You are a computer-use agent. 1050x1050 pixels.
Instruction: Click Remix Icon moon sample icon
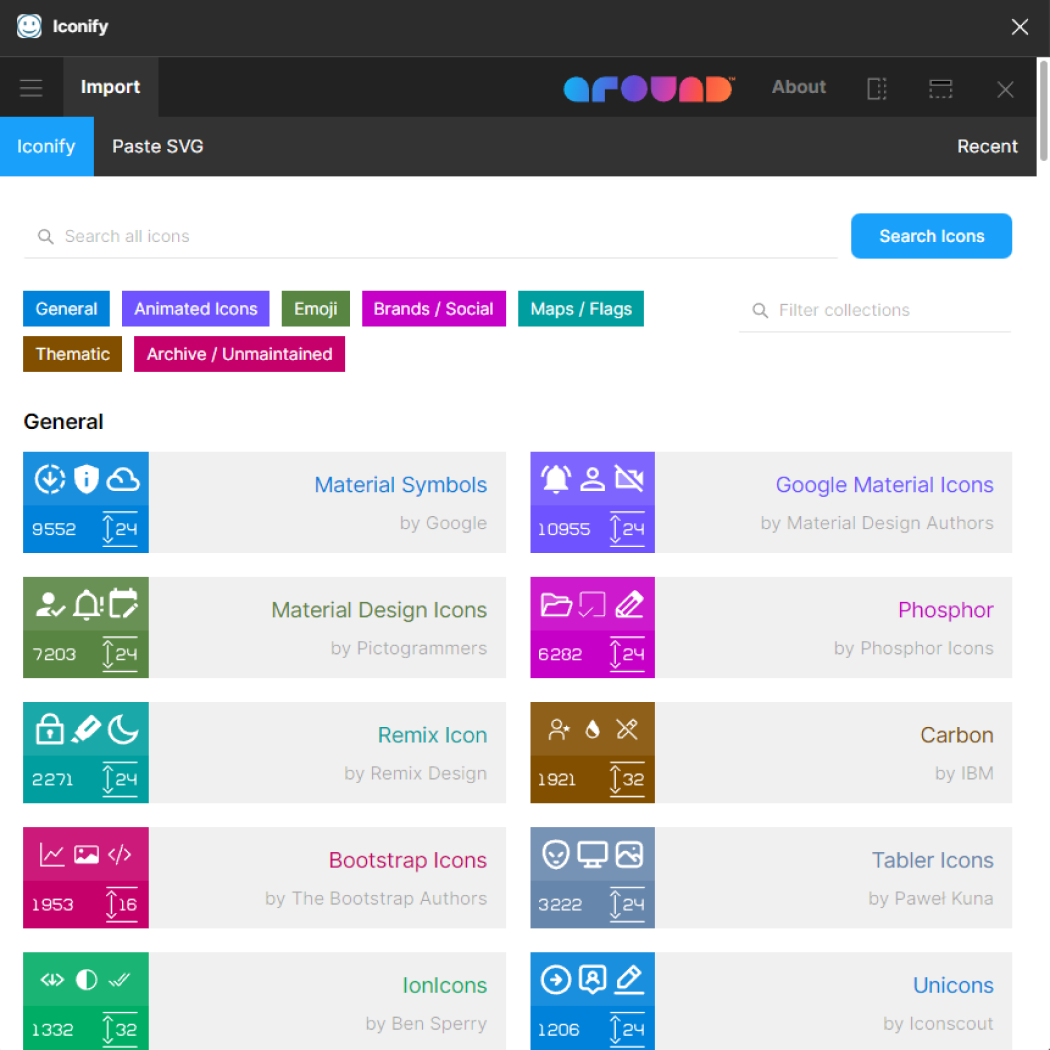point(123,729)
